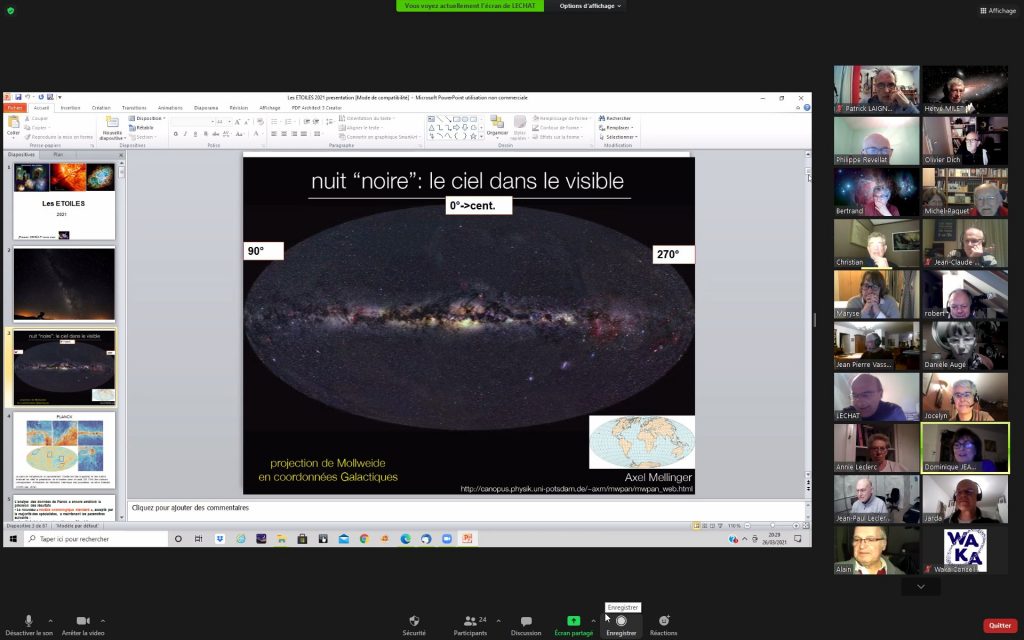Adjust the PowerPoint zoom slider

point(772,526)
